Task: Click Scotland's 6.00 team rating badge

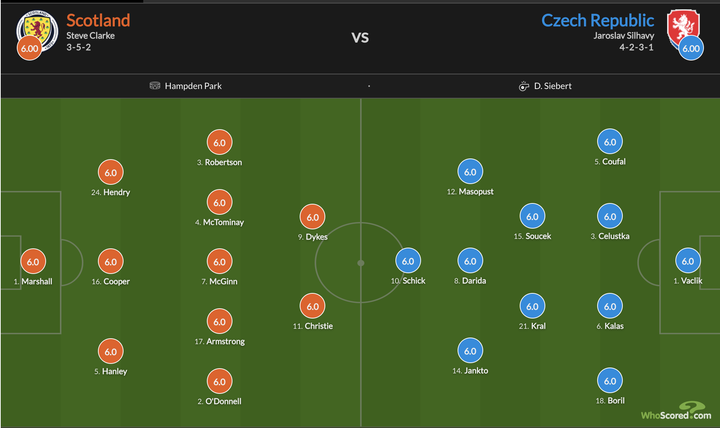Action: (30, 48)
